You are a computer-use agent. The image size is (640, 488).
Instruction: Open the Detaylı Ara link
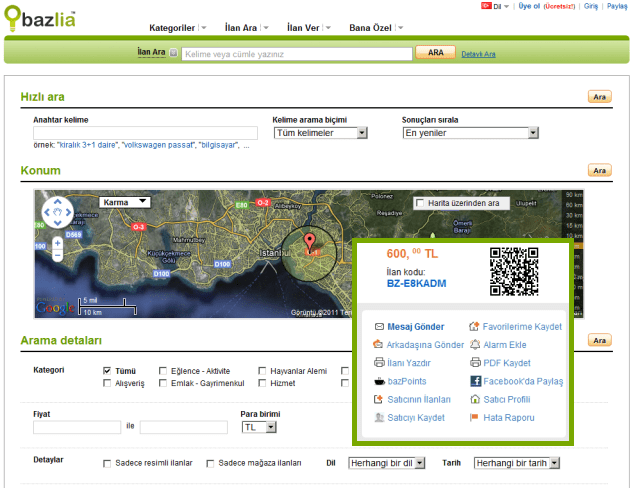tap(478, 54)
